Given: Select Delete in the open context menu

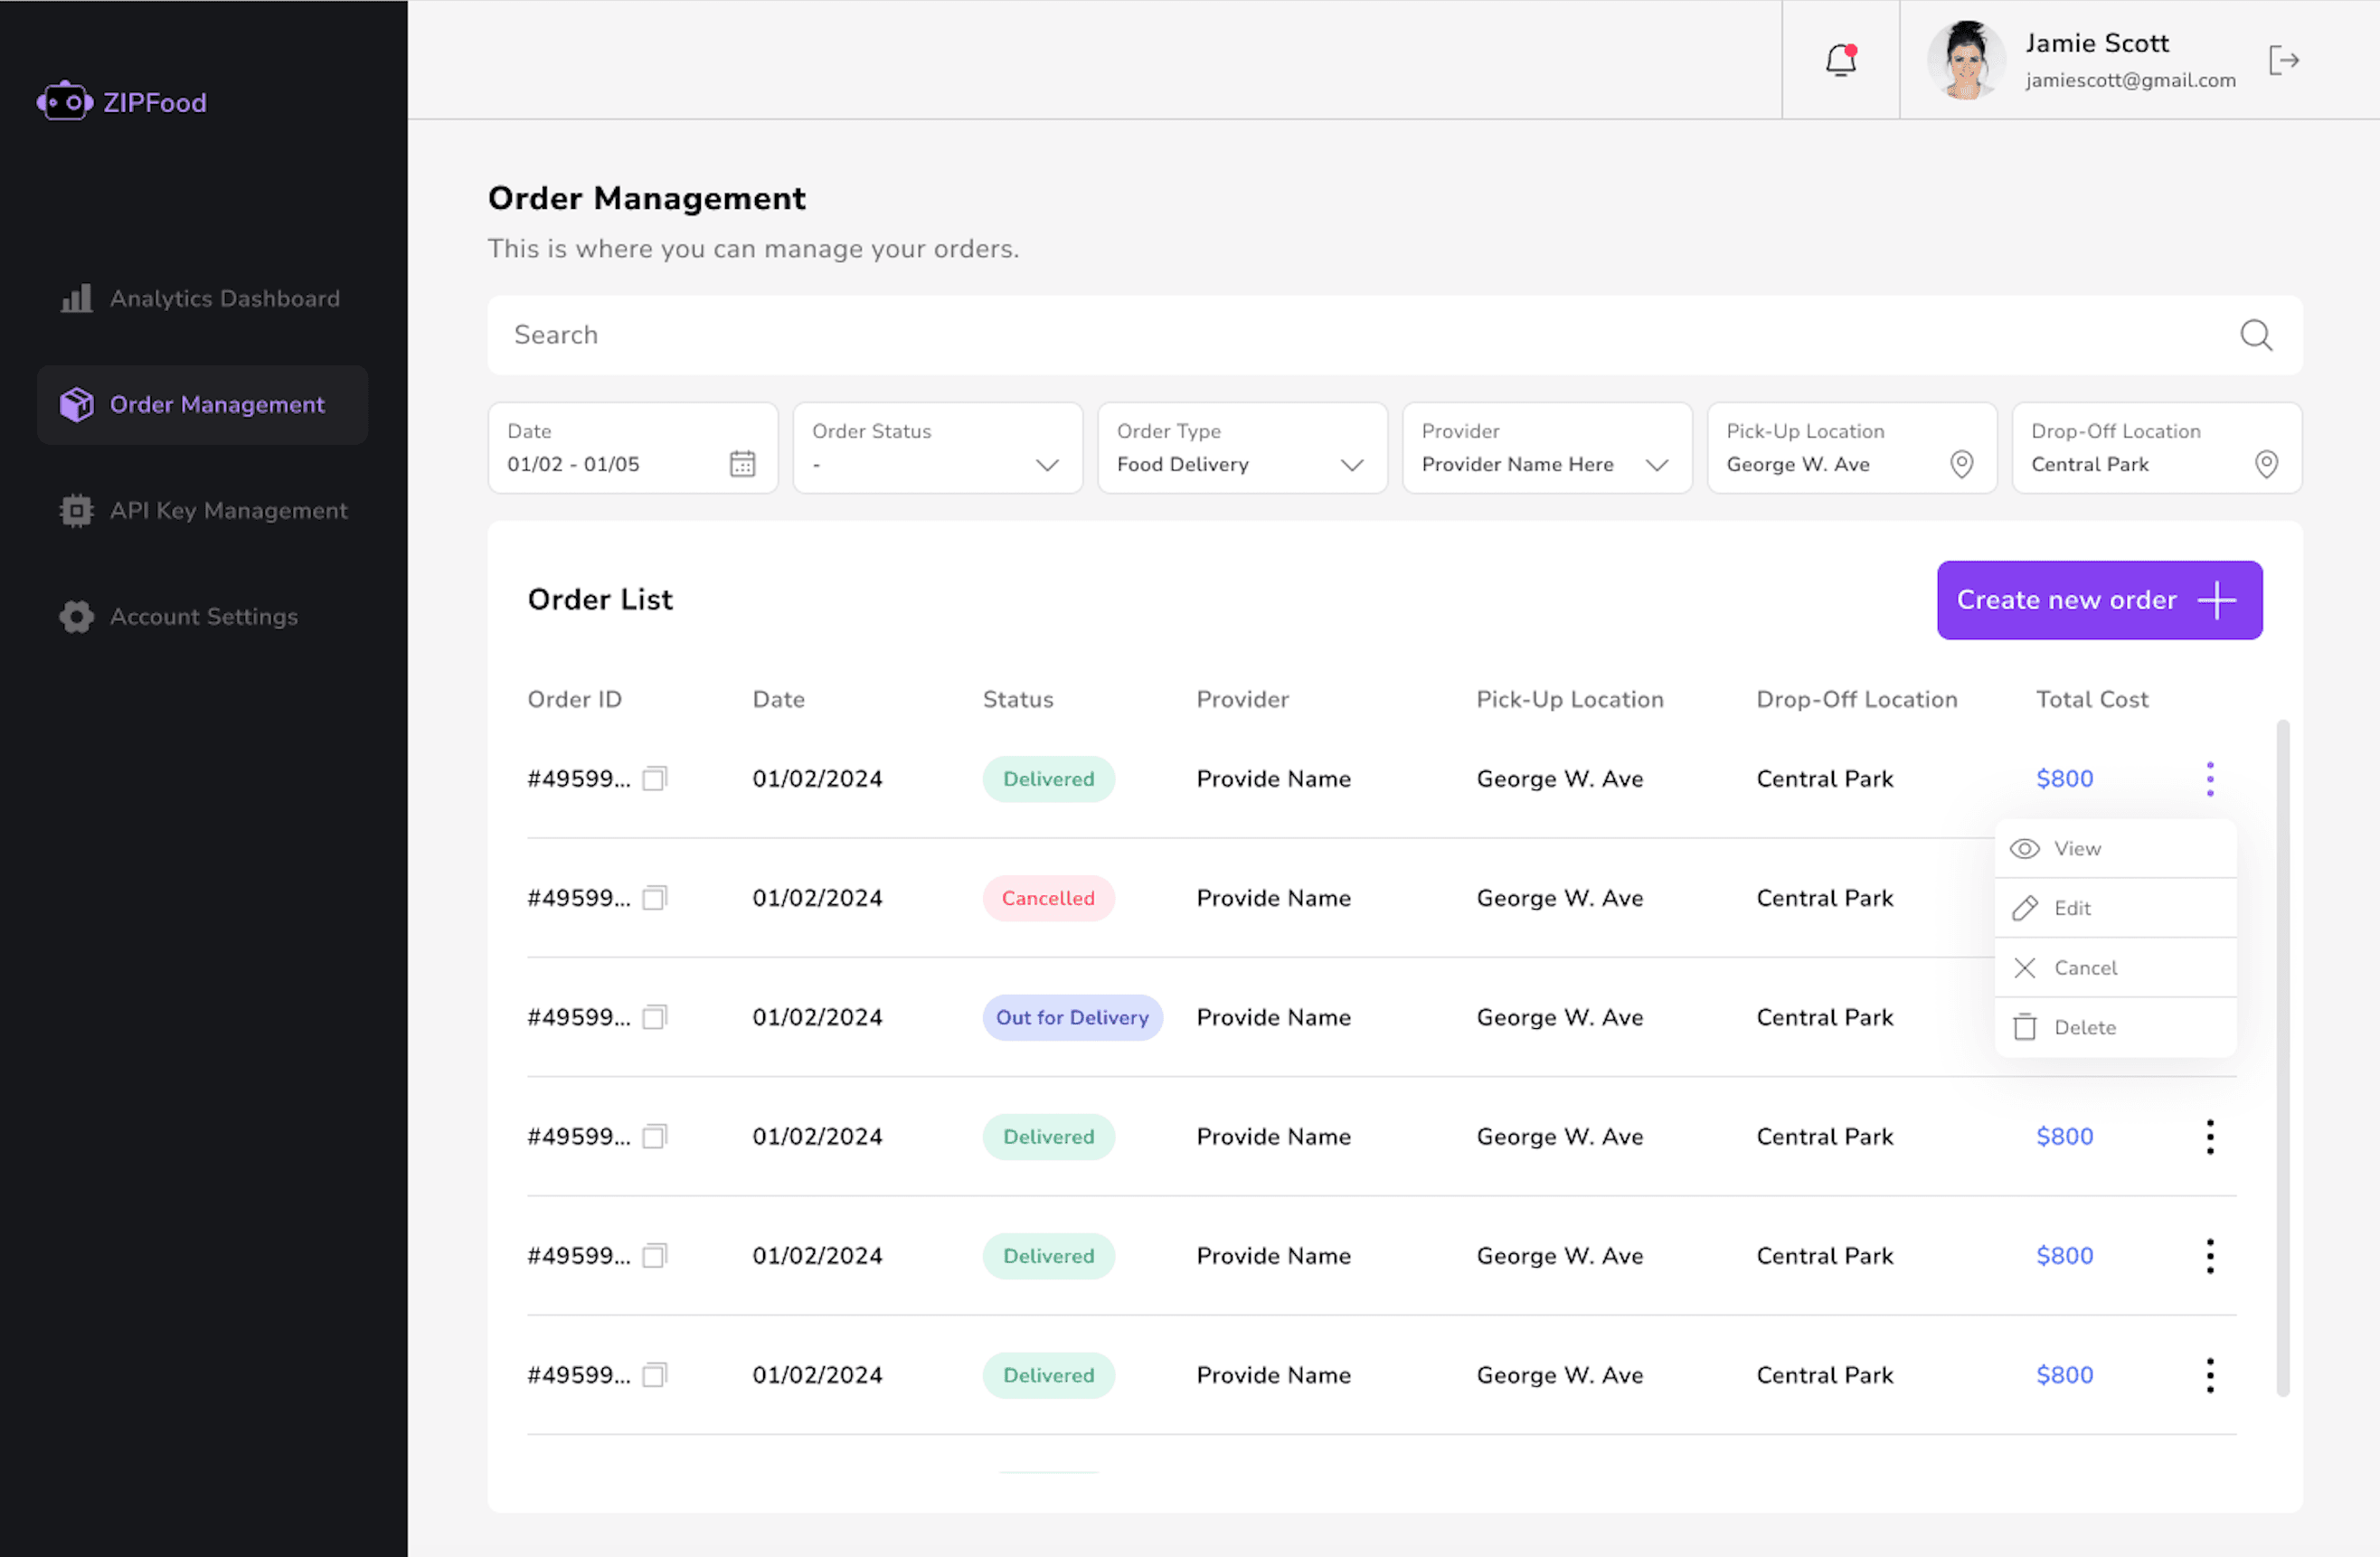Looking at the screenshot, I should click(2086, 1027).
